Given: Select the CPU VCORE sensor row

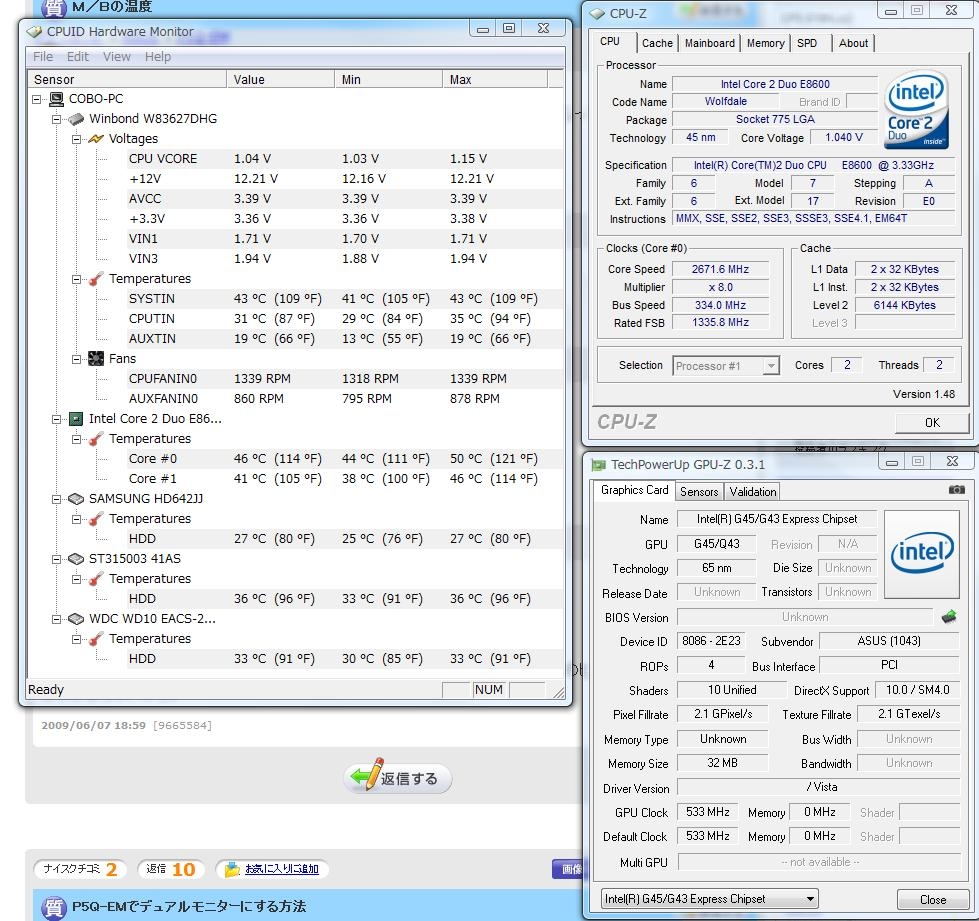Looking at the screenshot, I should (x=163, y=159).
